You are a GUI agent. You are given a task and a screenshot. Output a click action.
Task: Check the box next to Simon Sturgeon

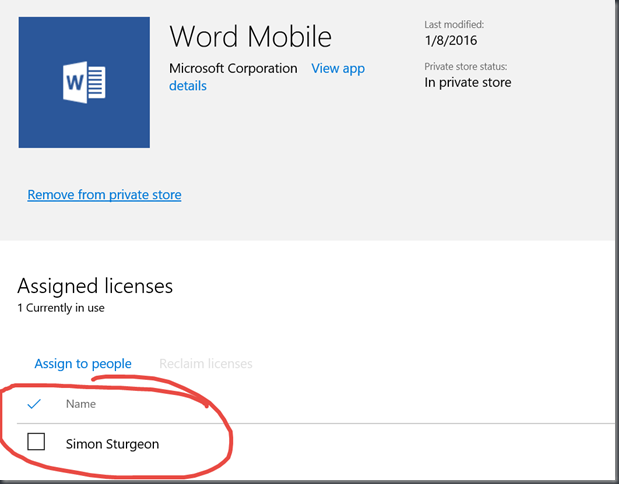(36, 441)
